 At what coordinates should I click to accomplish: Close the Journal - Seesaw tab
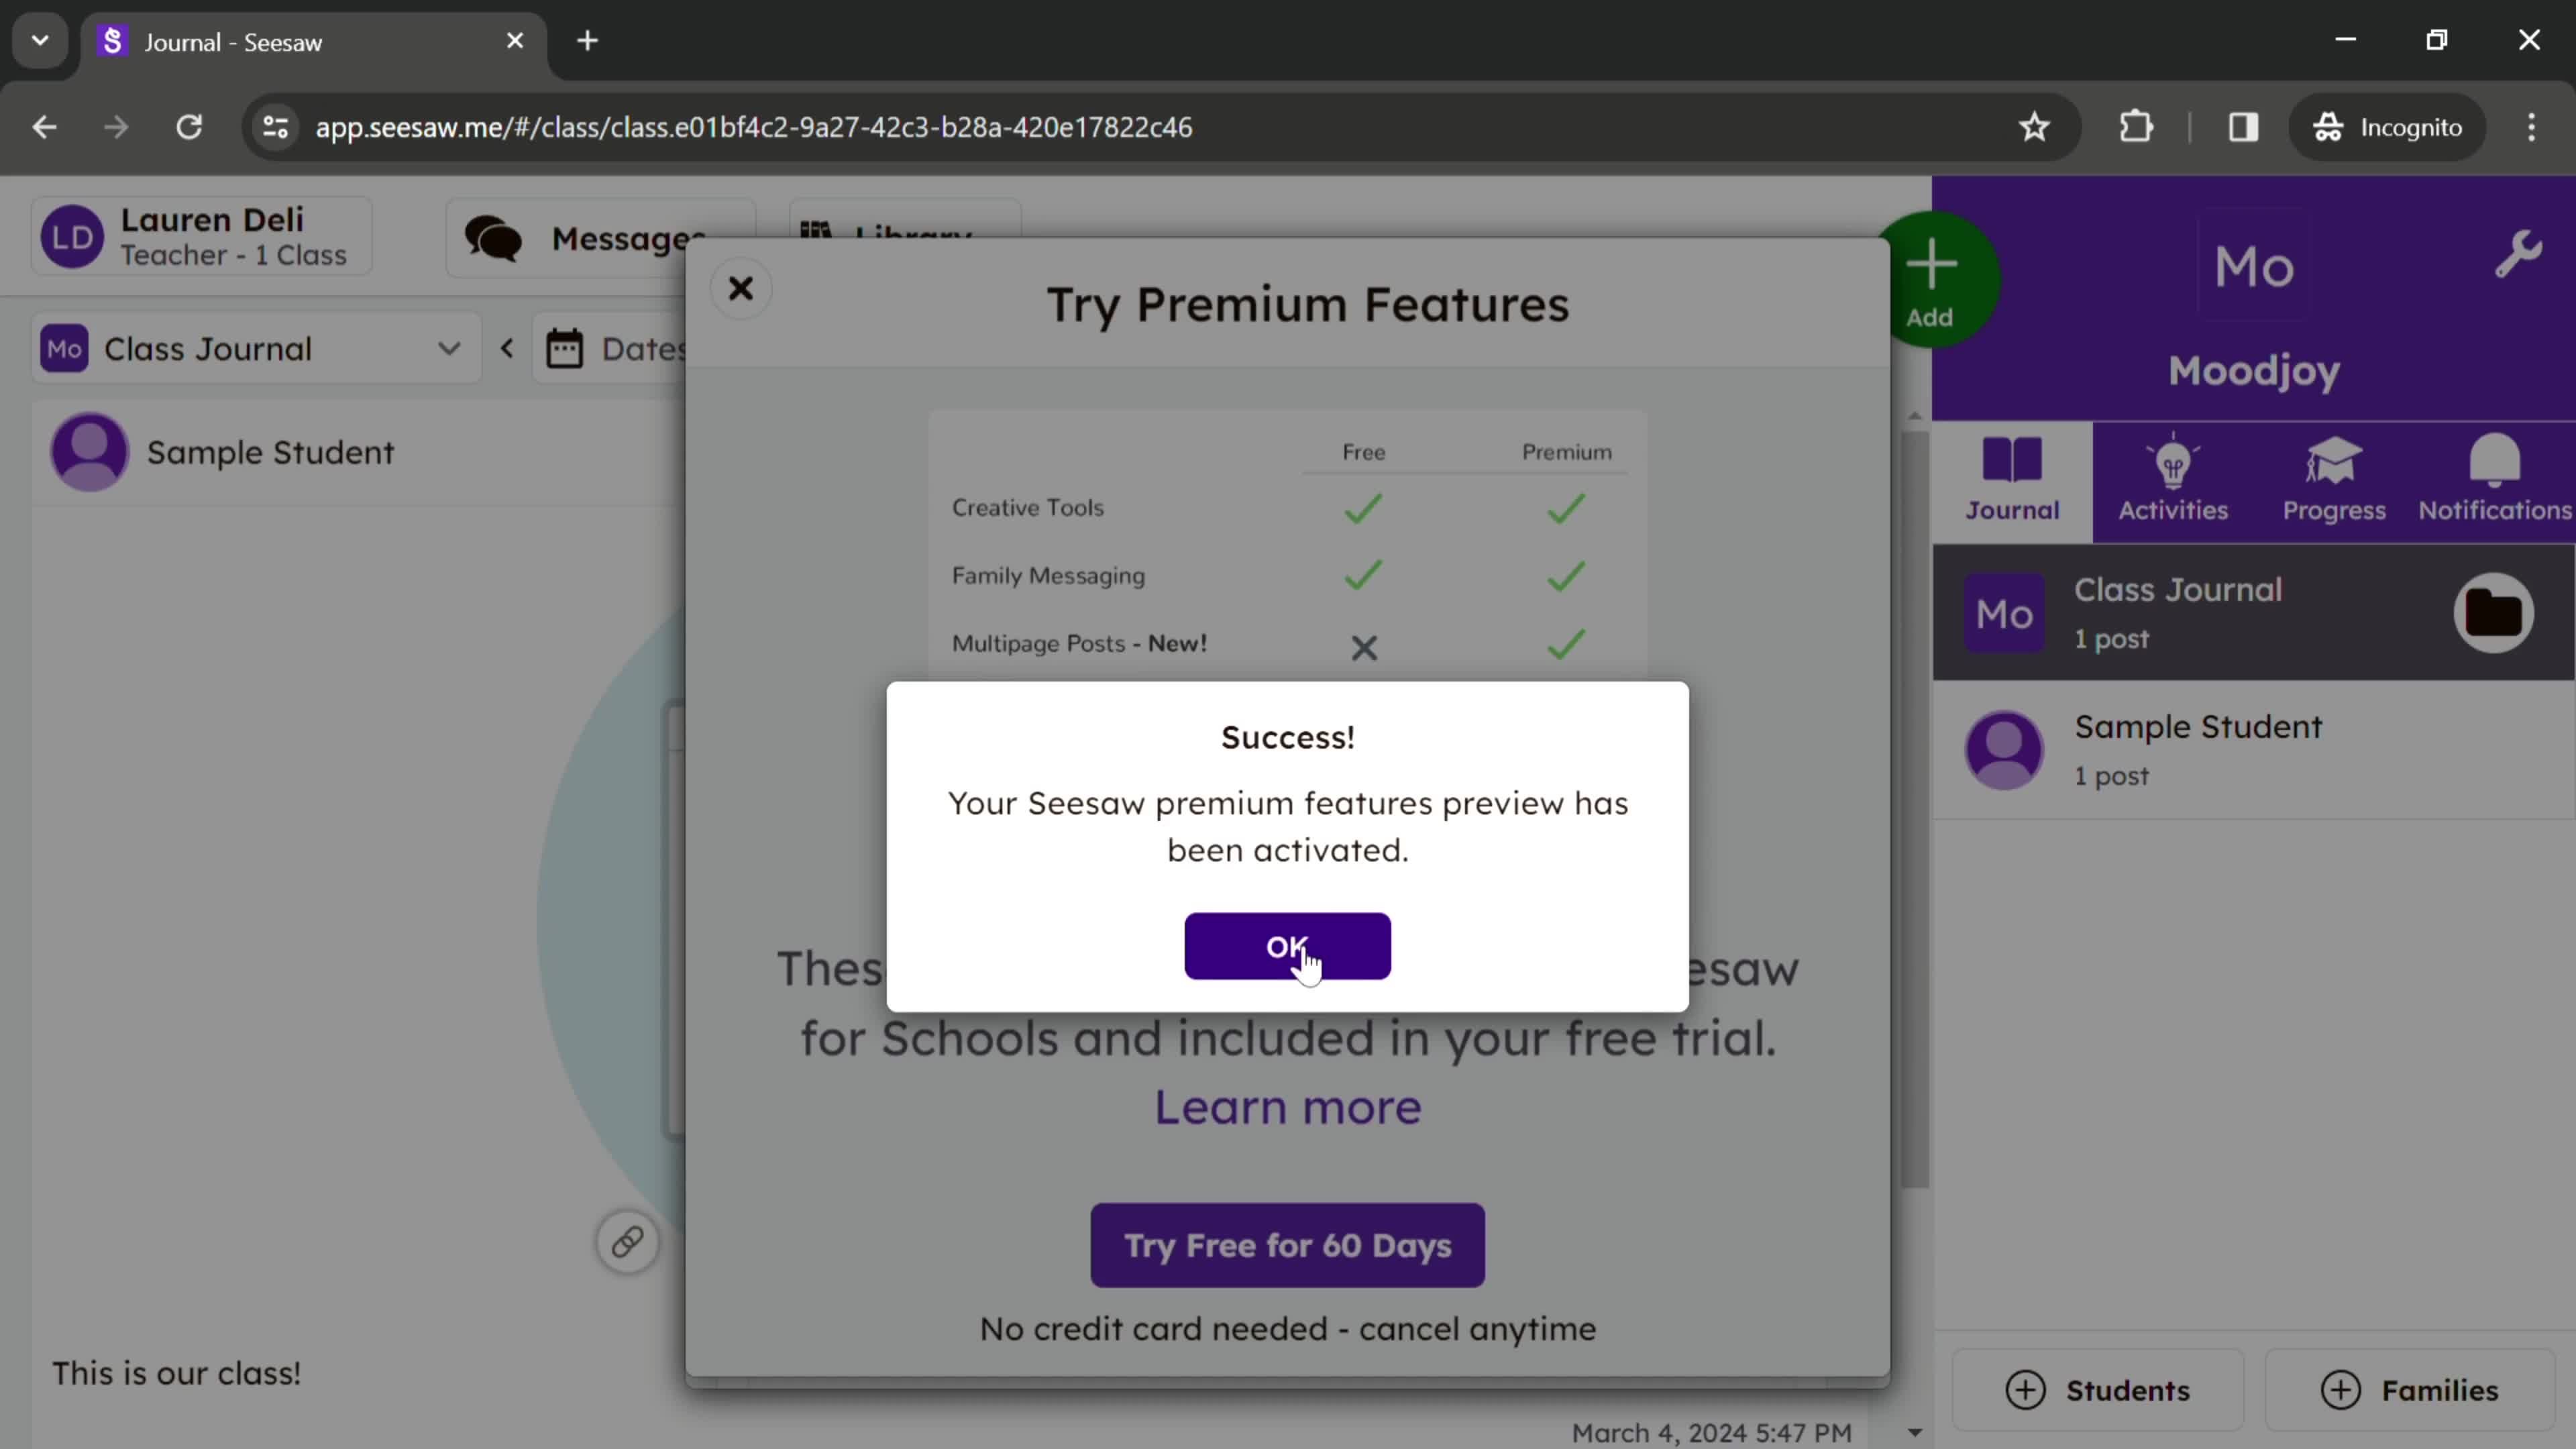515,41
